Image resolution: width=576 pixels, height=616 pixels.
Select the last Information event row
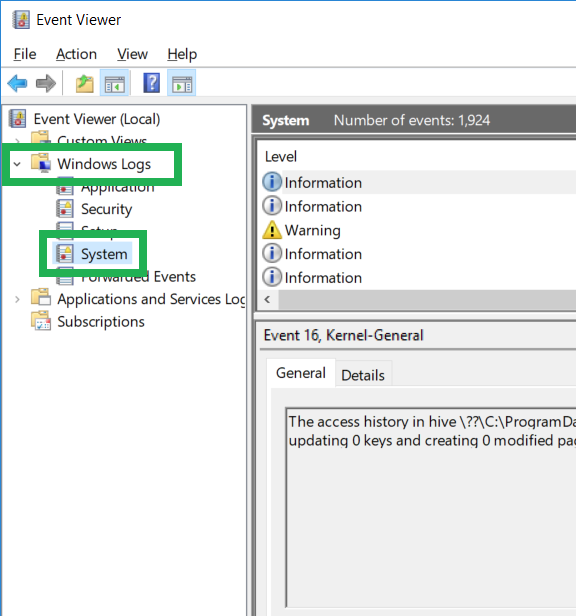point(419,278)
